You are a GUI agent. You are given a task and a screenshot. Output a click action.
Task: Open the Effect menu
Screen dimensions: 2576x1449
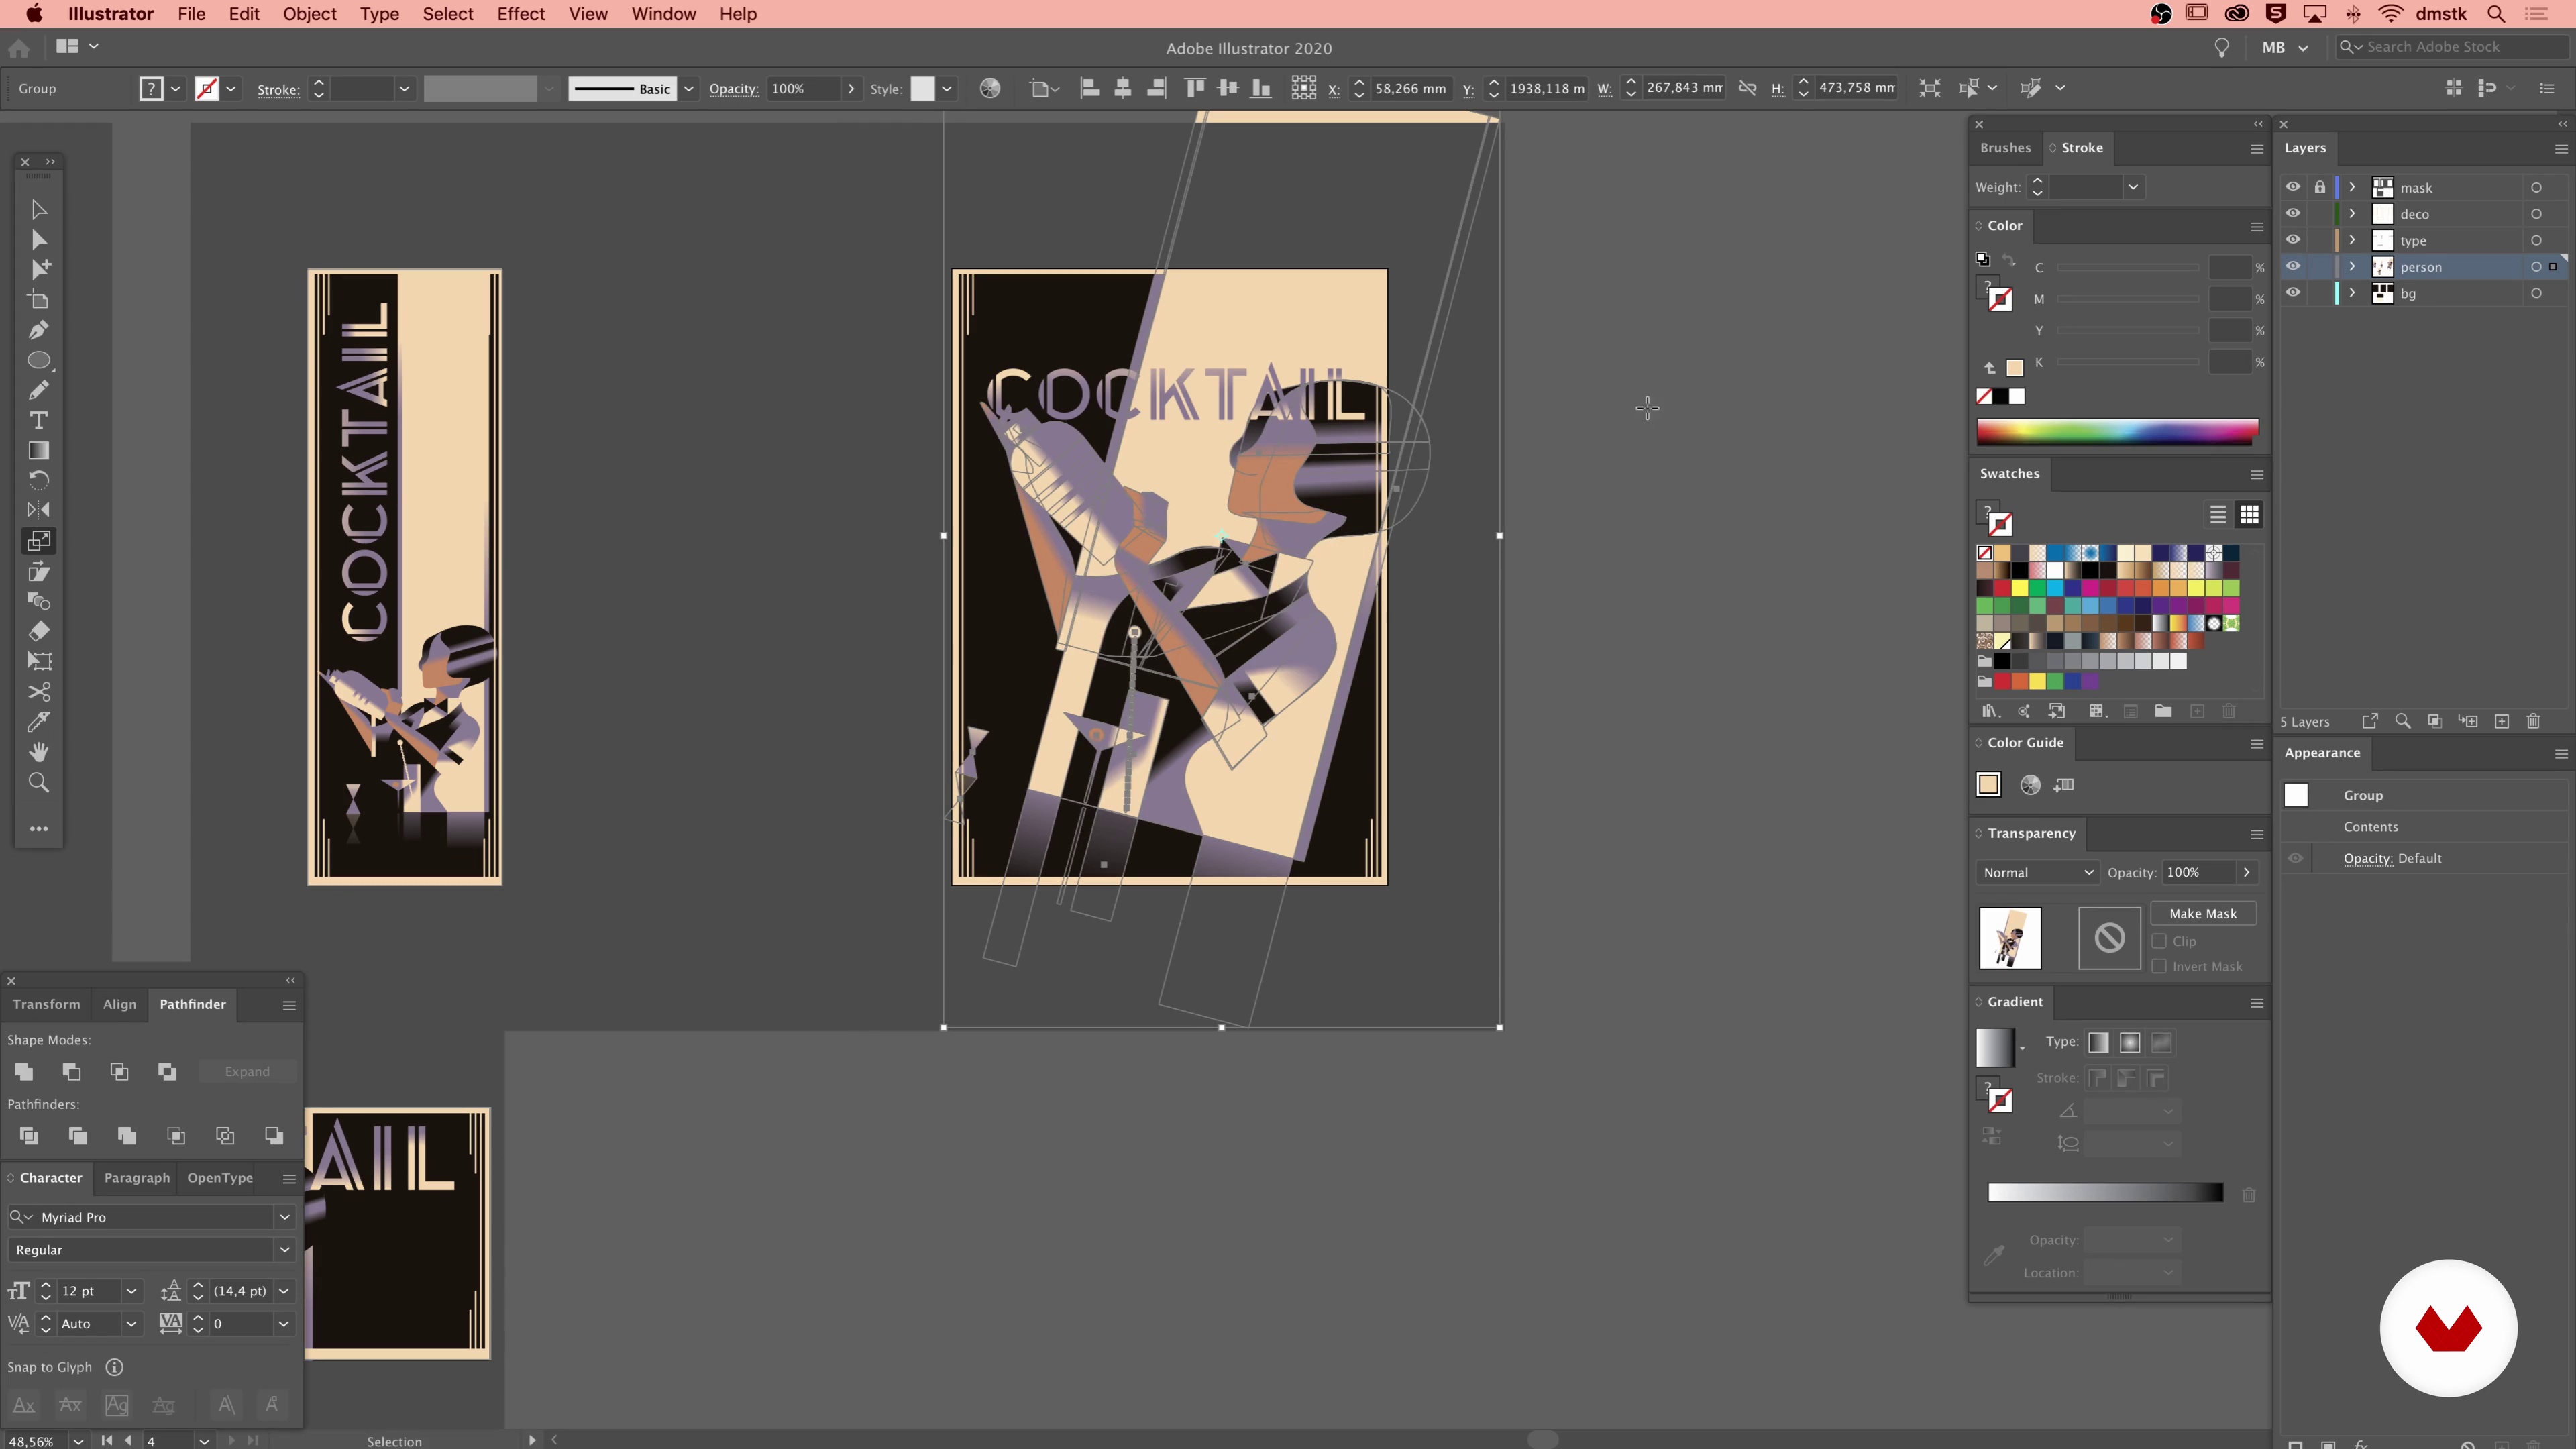(x=520, y=14)
